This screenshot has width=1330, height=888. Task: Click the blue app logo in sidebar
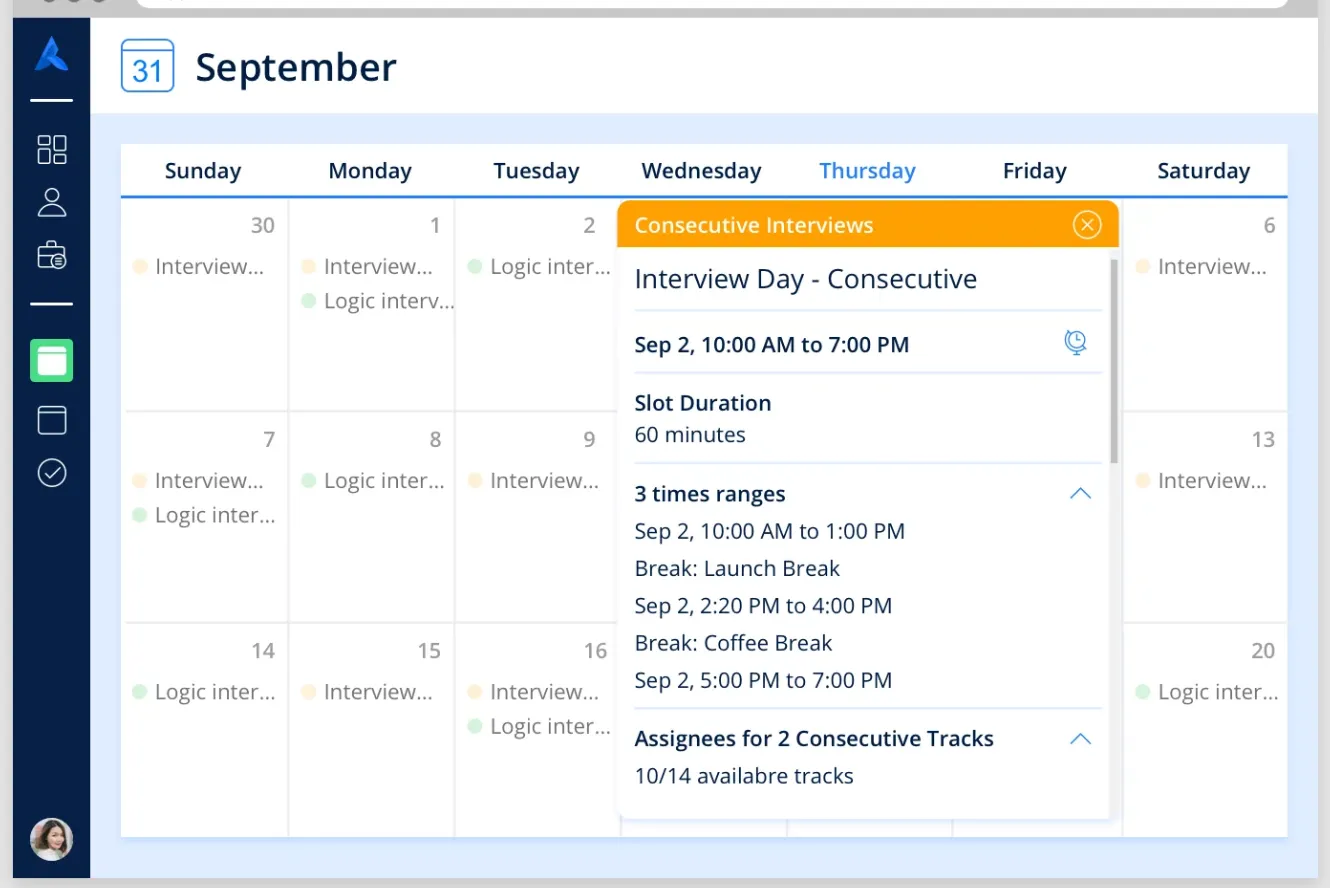pyautogui.click(x=51, y=55)
